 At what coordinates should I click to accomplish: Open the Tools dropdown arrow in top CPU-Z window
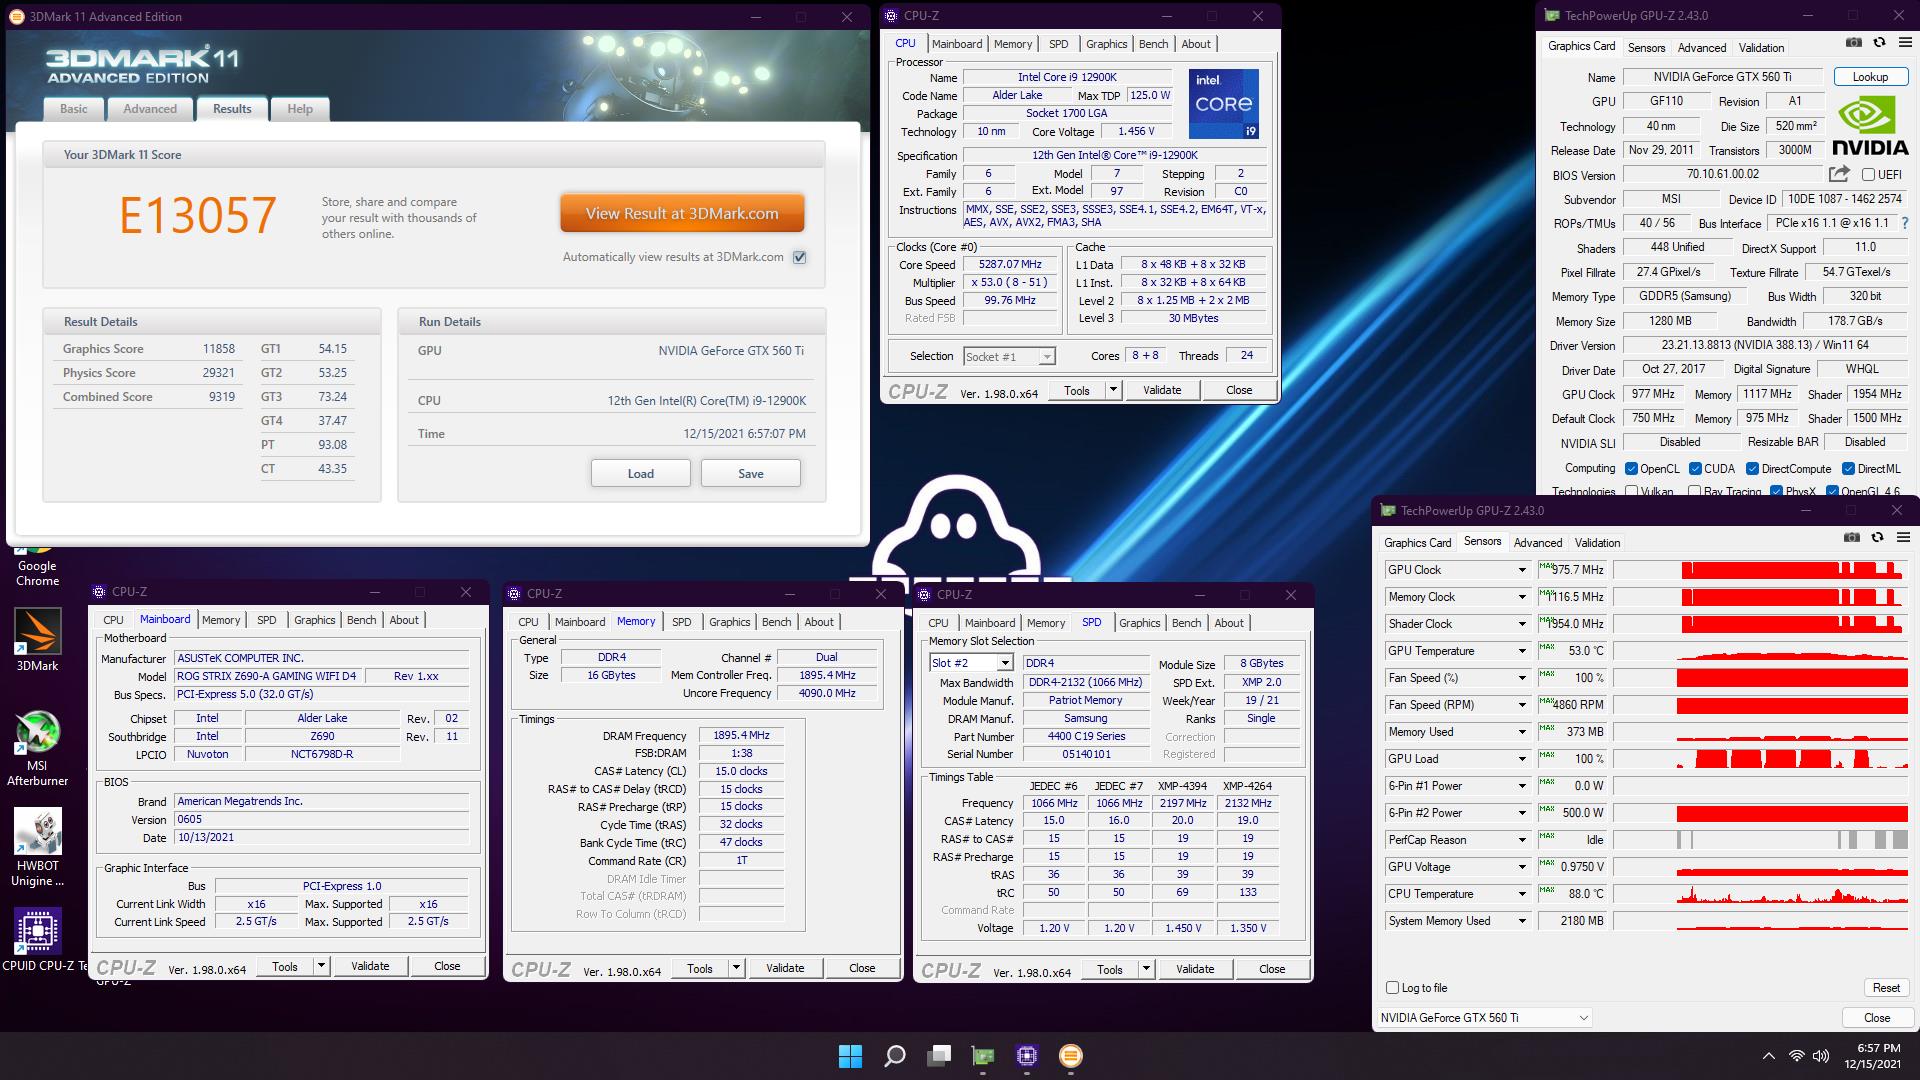coord(1113,390)
